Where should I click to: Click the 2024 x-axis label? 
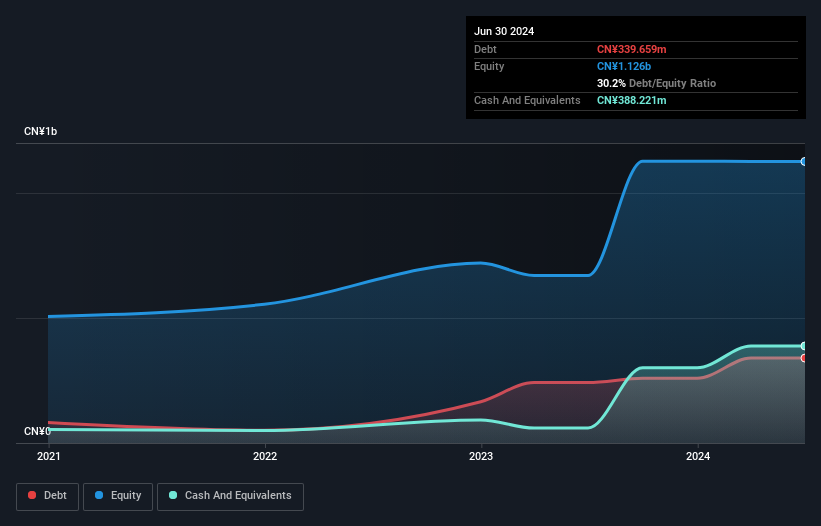pyautogui.click(x=698, y=456)
